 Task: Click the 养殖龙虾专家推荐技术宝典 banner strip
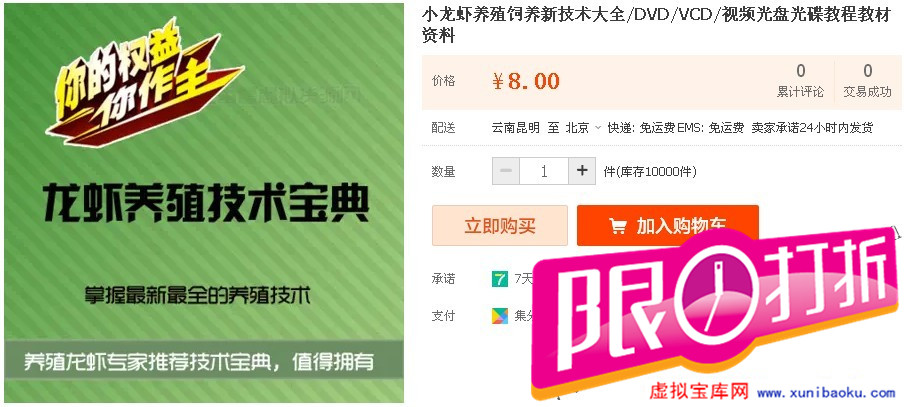pyautogui.click(x=204, y=361)
